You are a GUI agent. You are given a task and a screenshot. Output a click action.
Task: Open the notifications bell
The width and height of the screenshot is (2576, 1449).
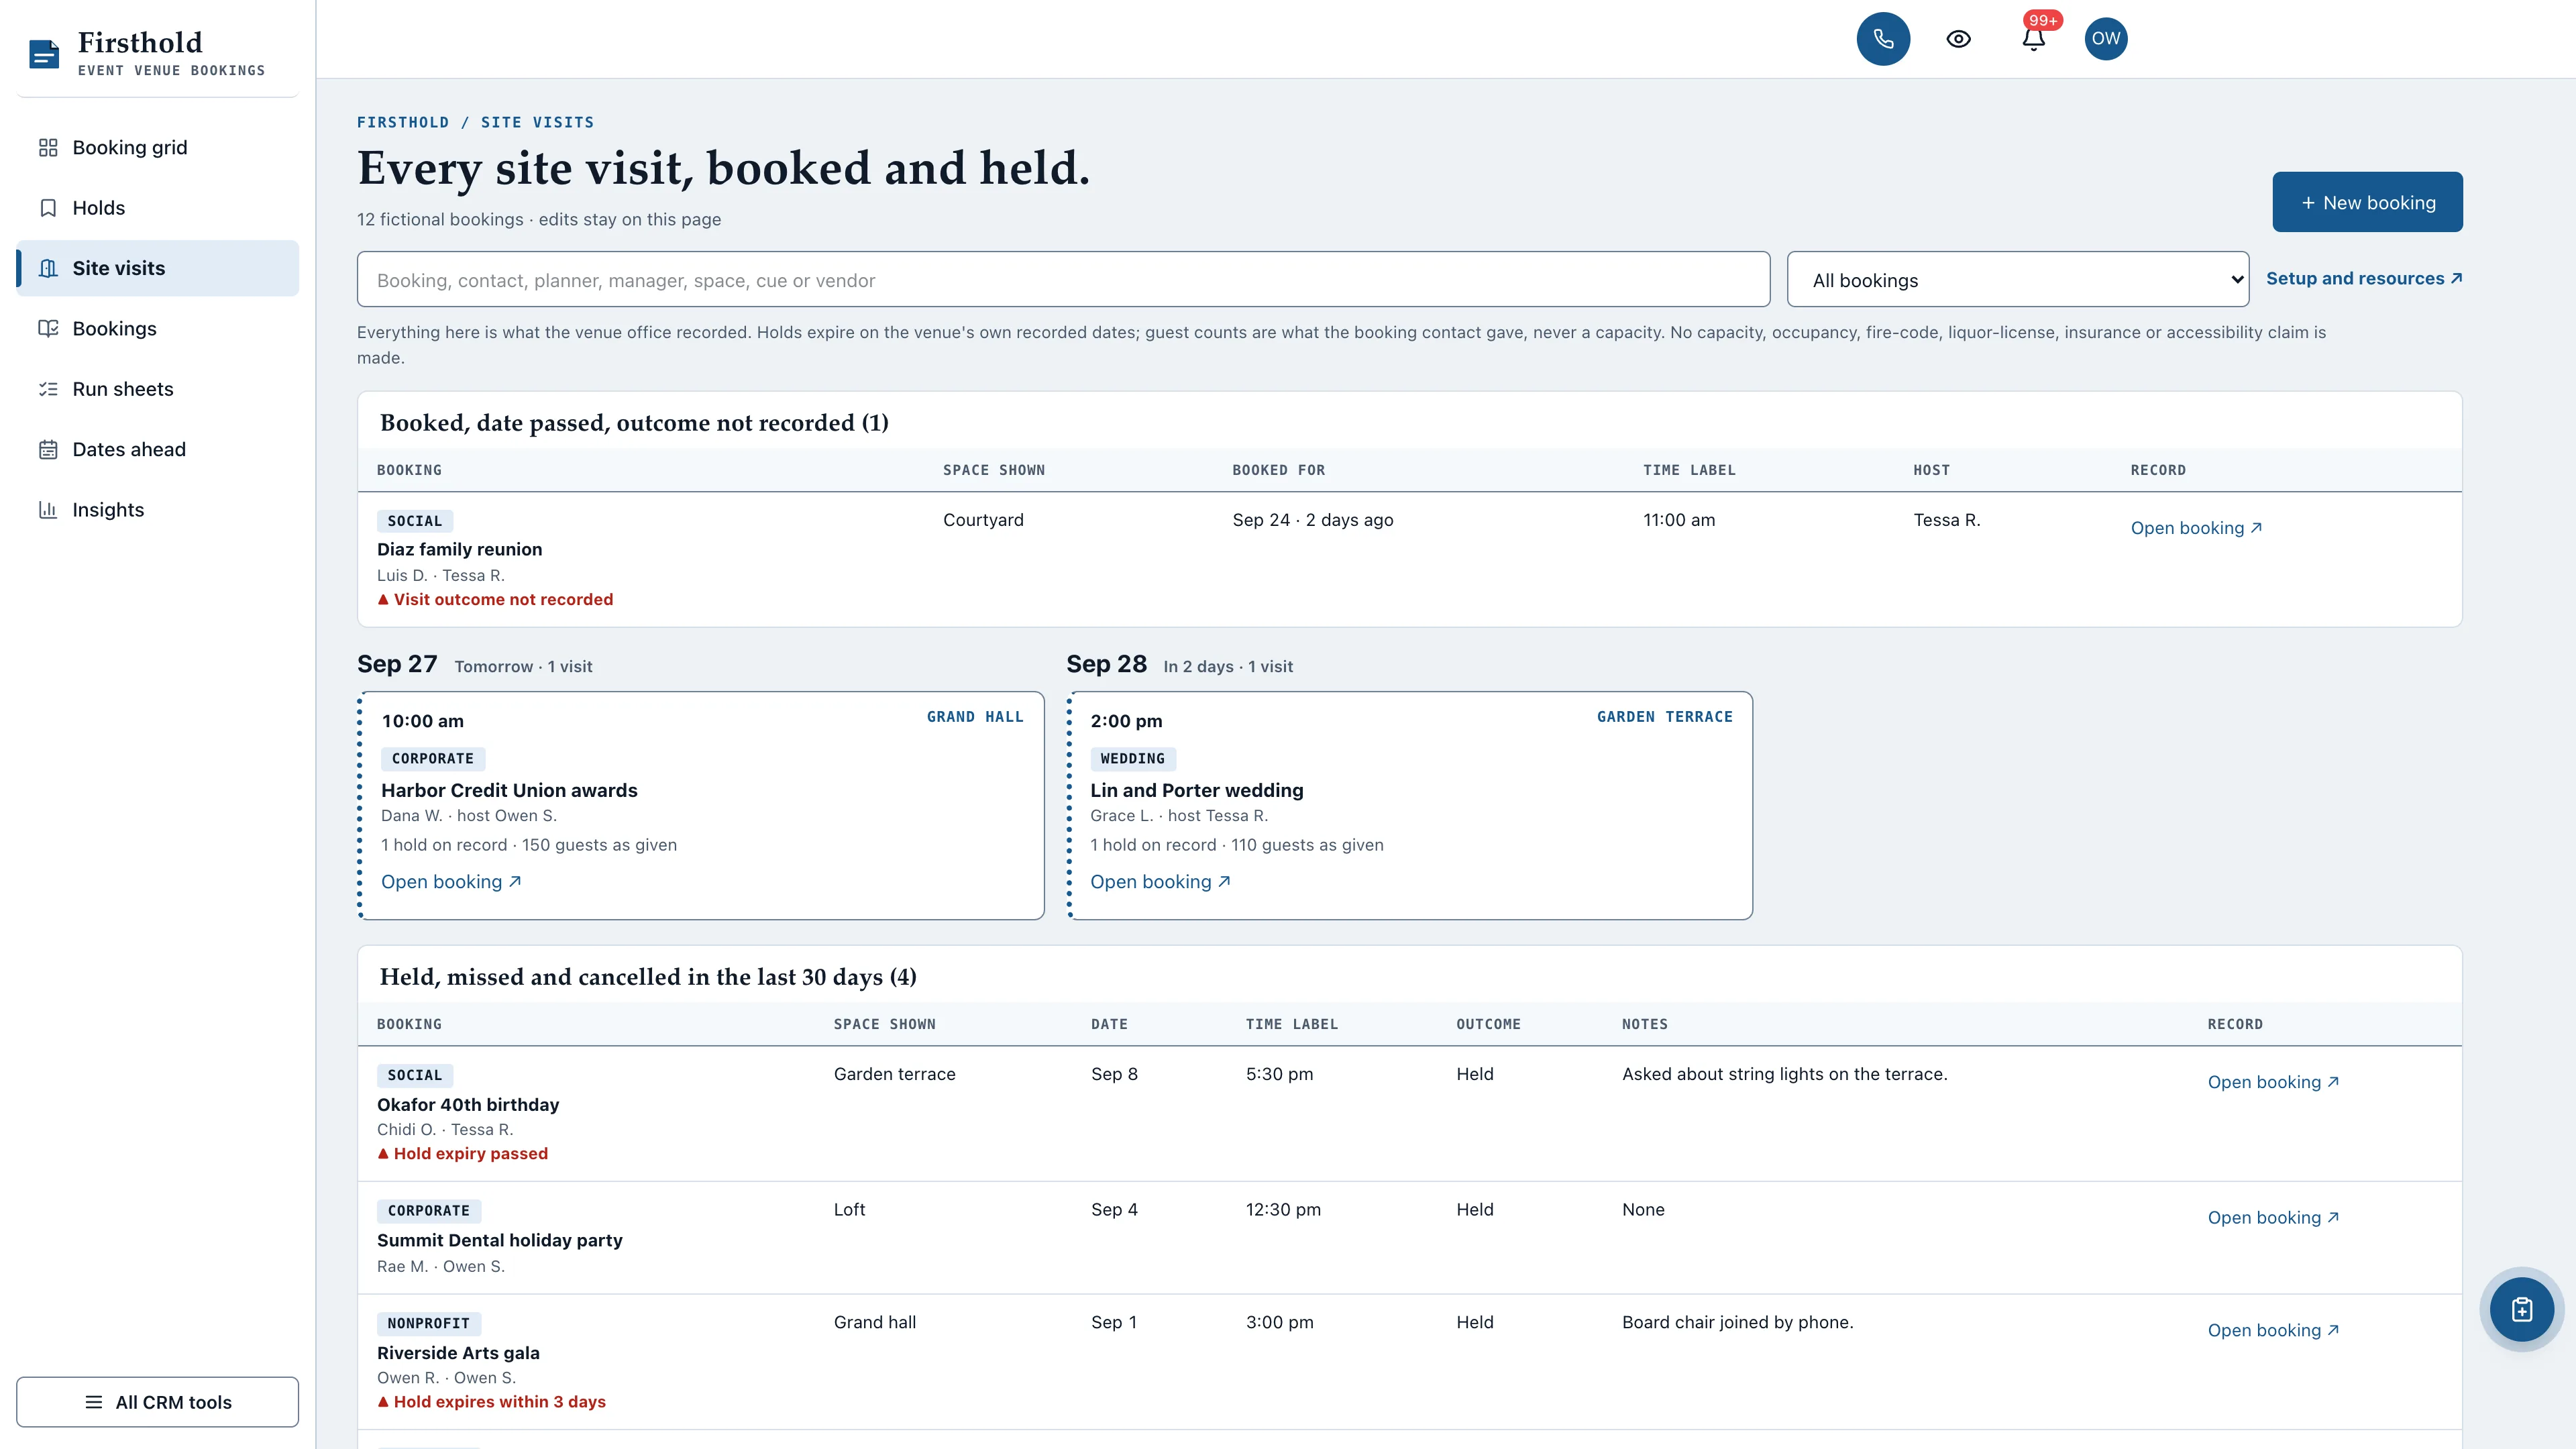[x=2033, y=39]
